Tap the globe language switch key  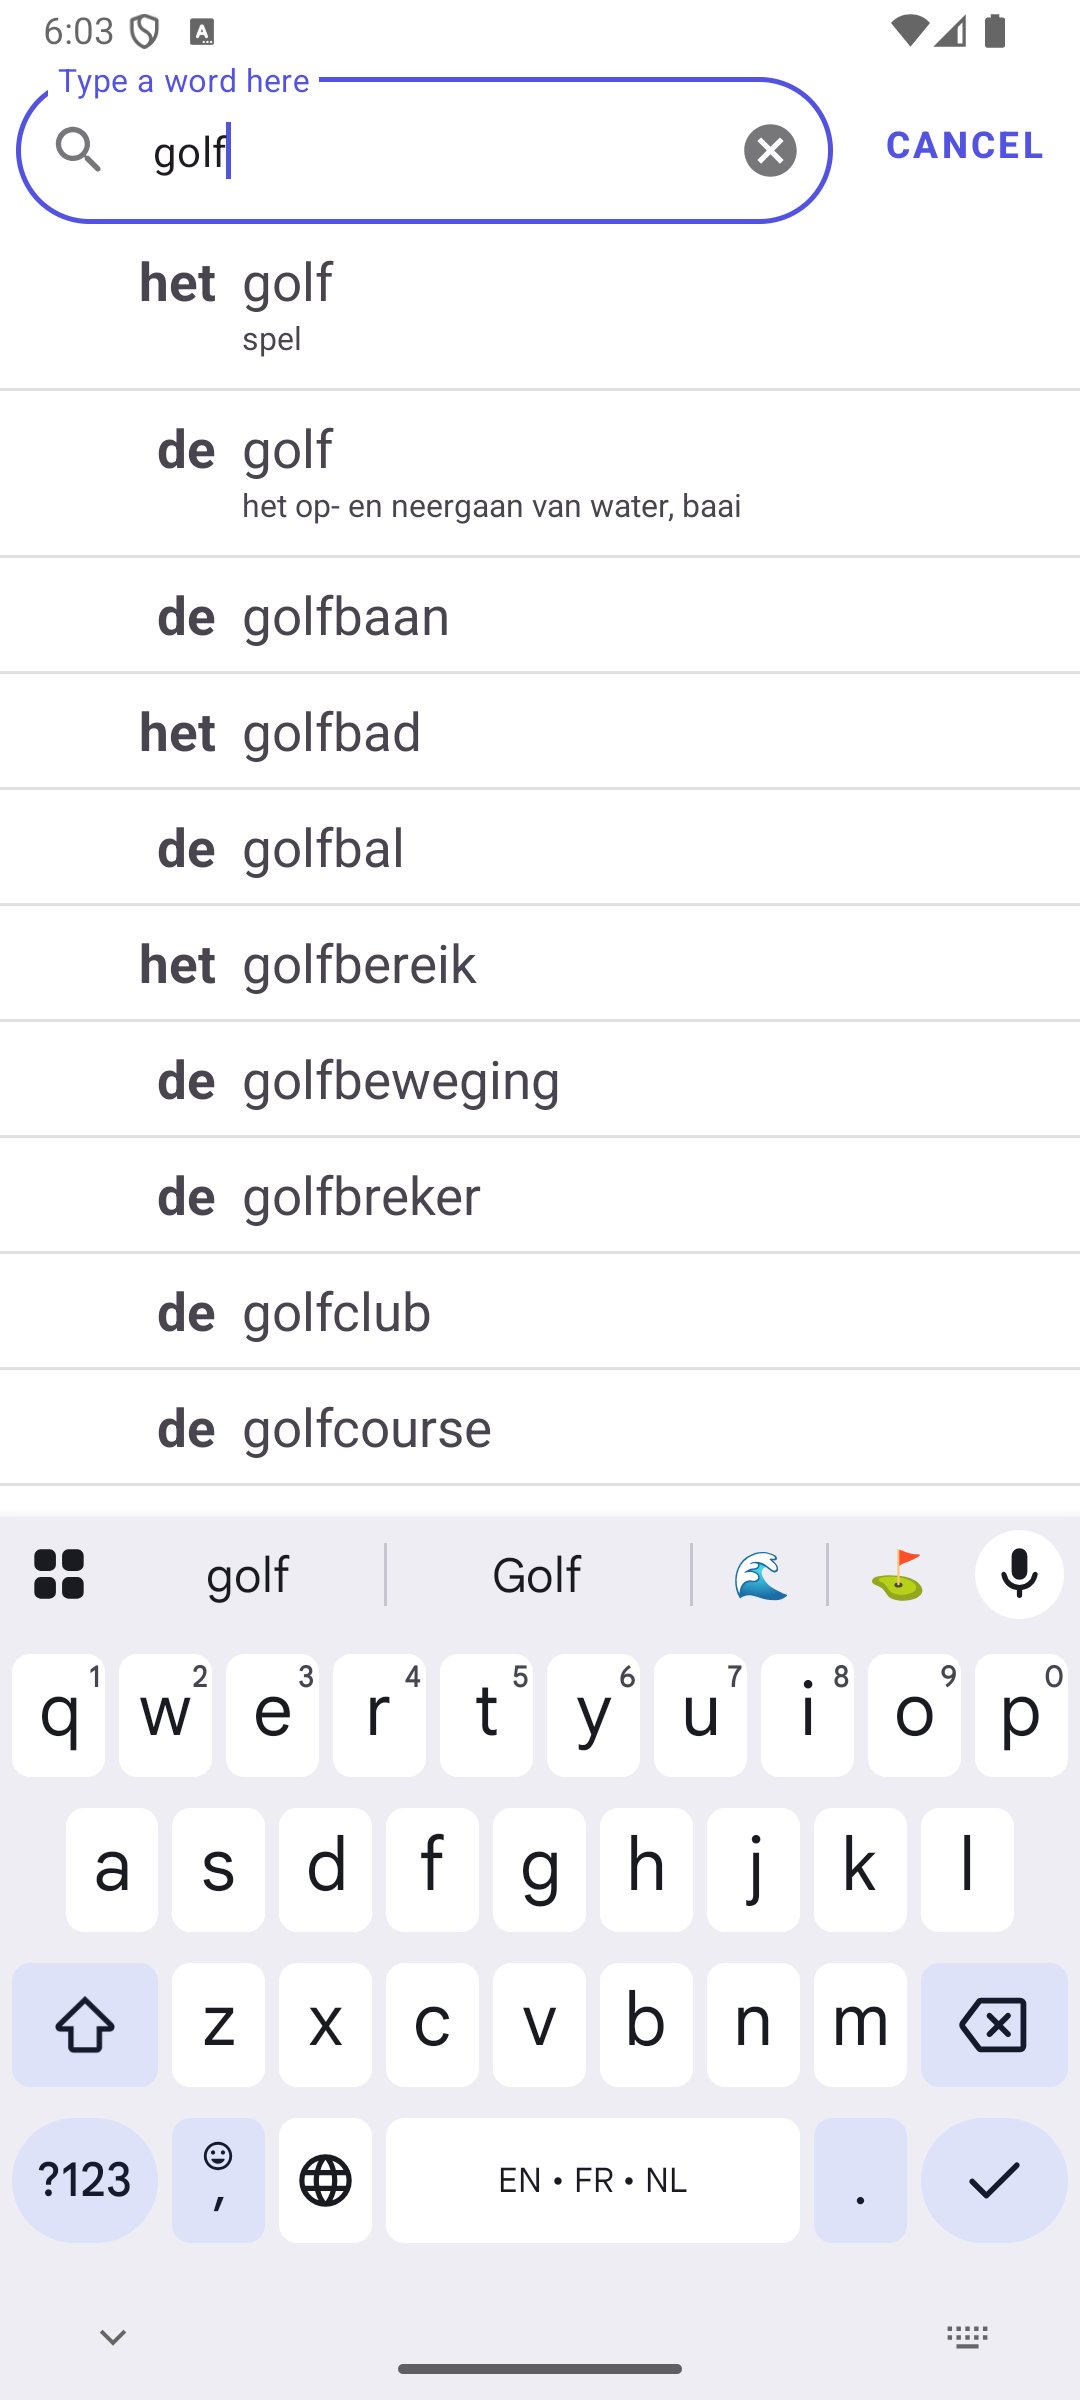coord(325,2180)
